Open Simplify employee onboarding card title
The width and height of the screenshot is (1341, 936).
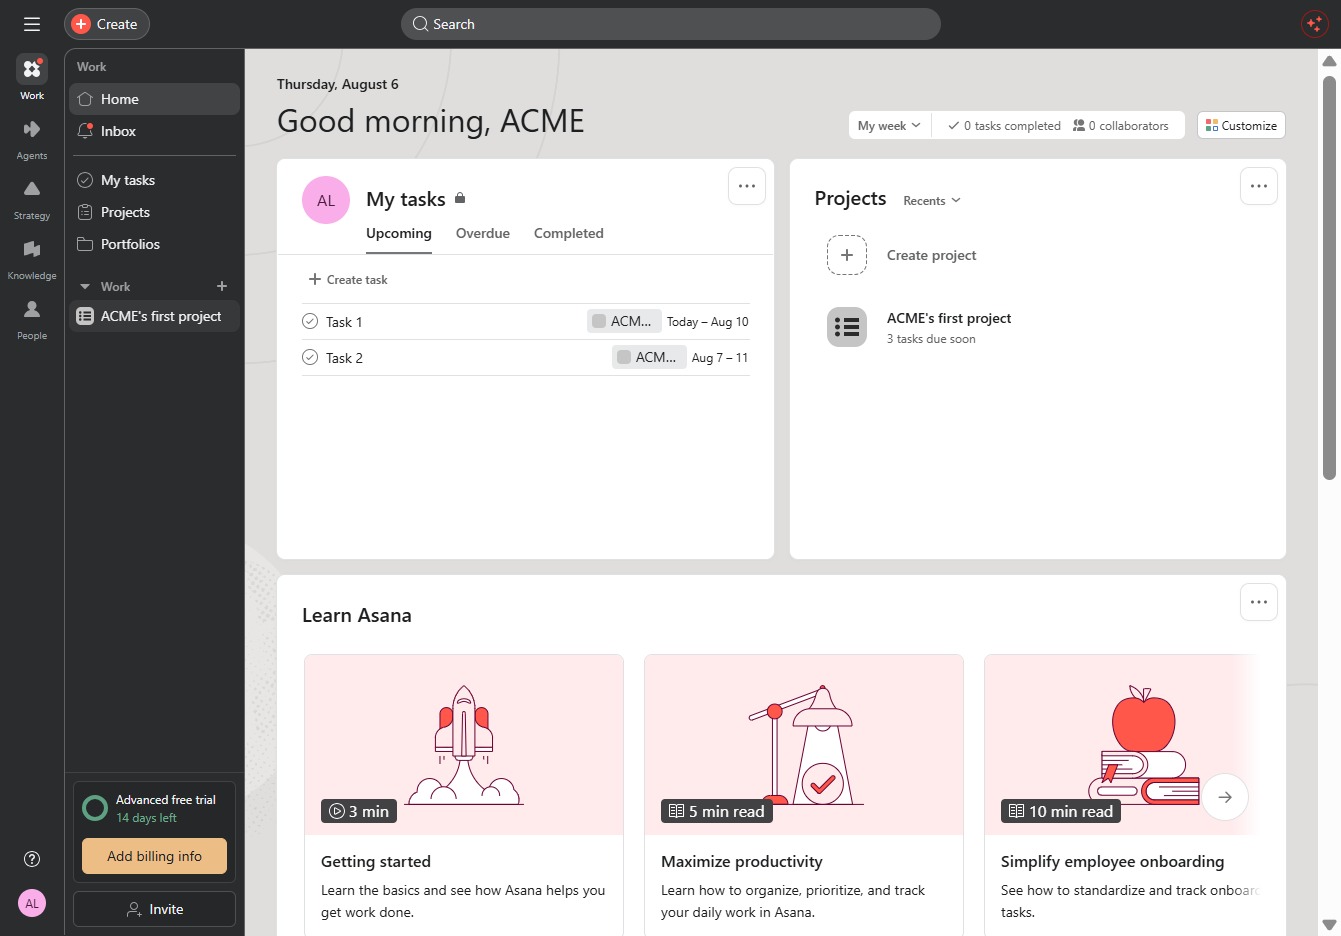click(1112, 861)
